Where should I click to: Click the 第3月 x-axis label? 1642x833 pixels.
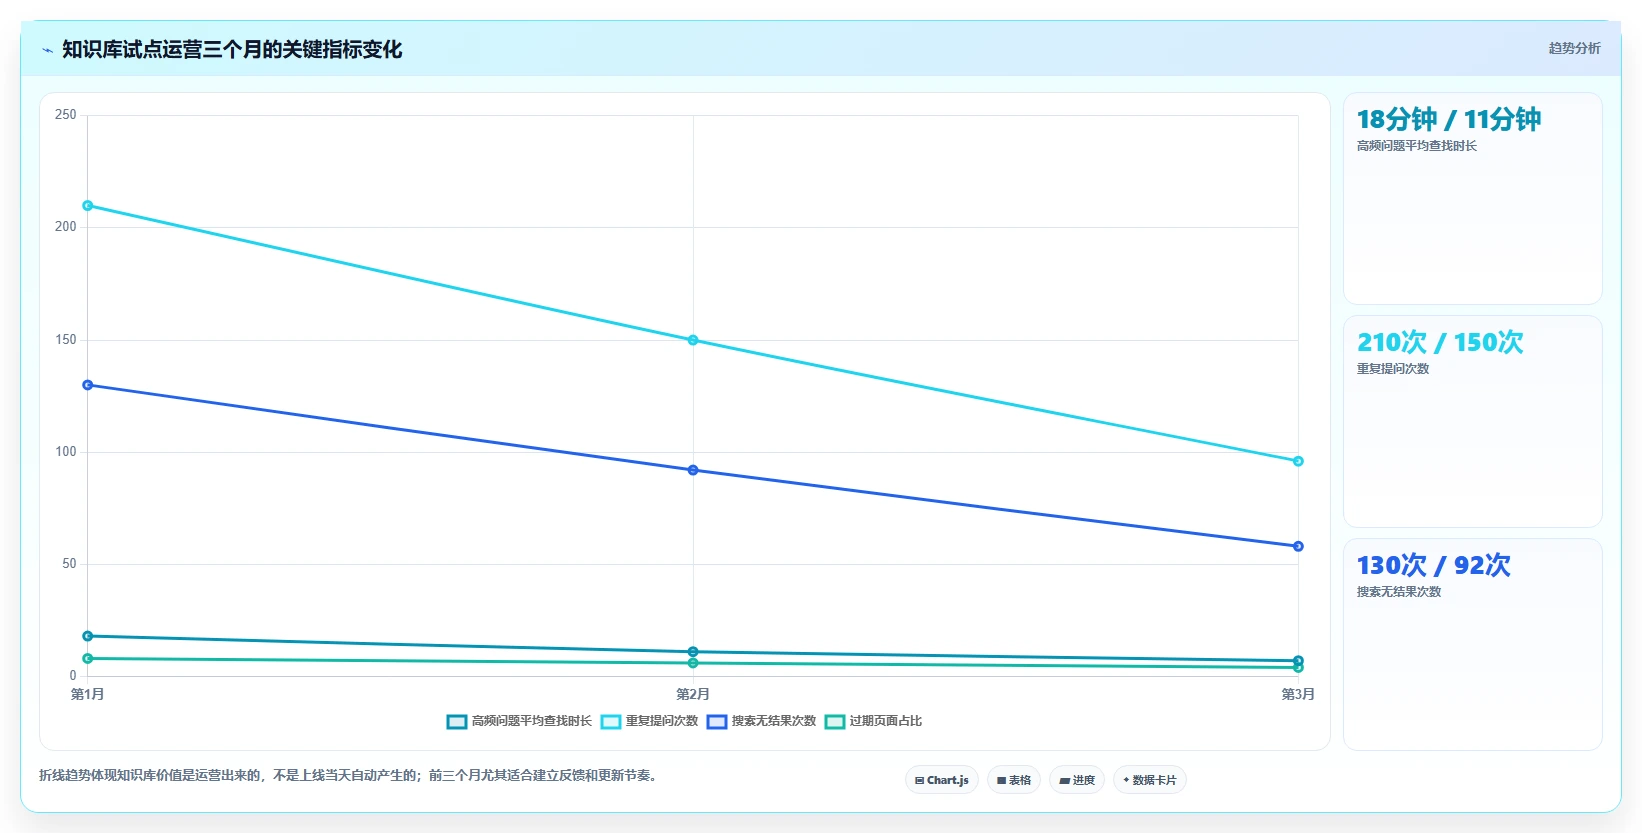pyautogui.click(x=1298, y=694)
